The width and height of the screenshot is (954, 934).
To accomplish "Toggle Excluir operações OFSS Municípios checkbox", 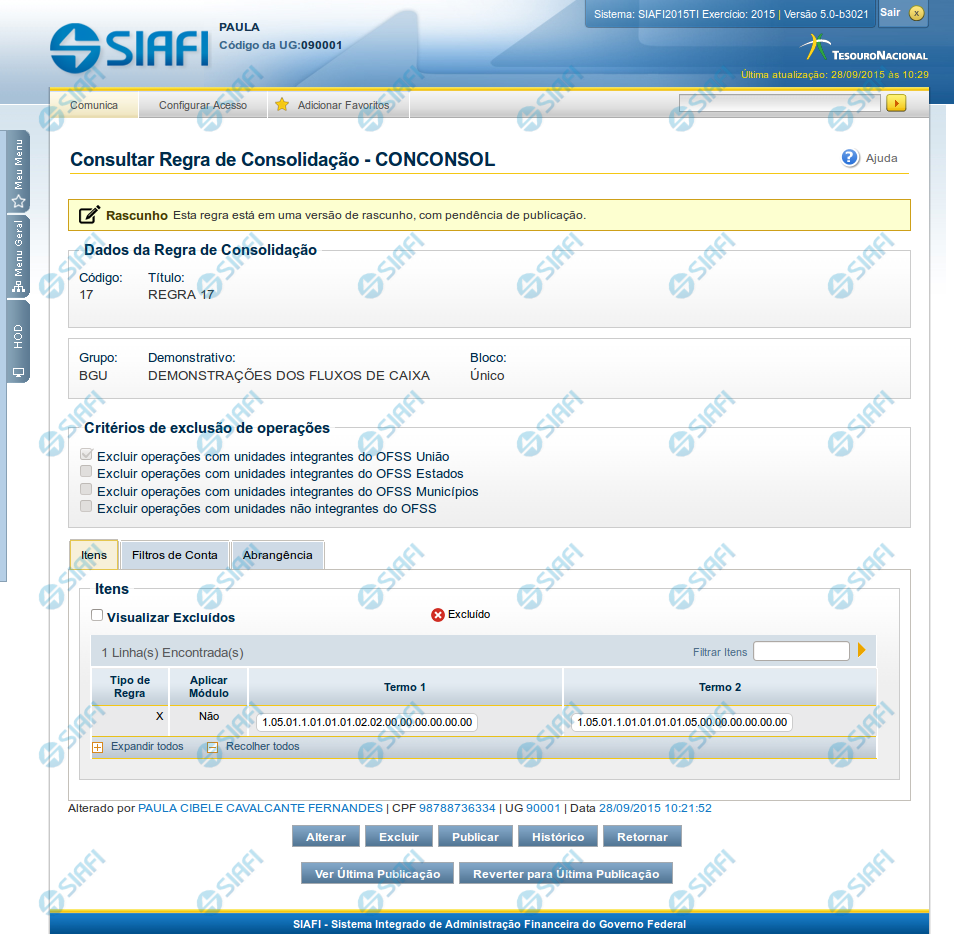I will point(87,490).
